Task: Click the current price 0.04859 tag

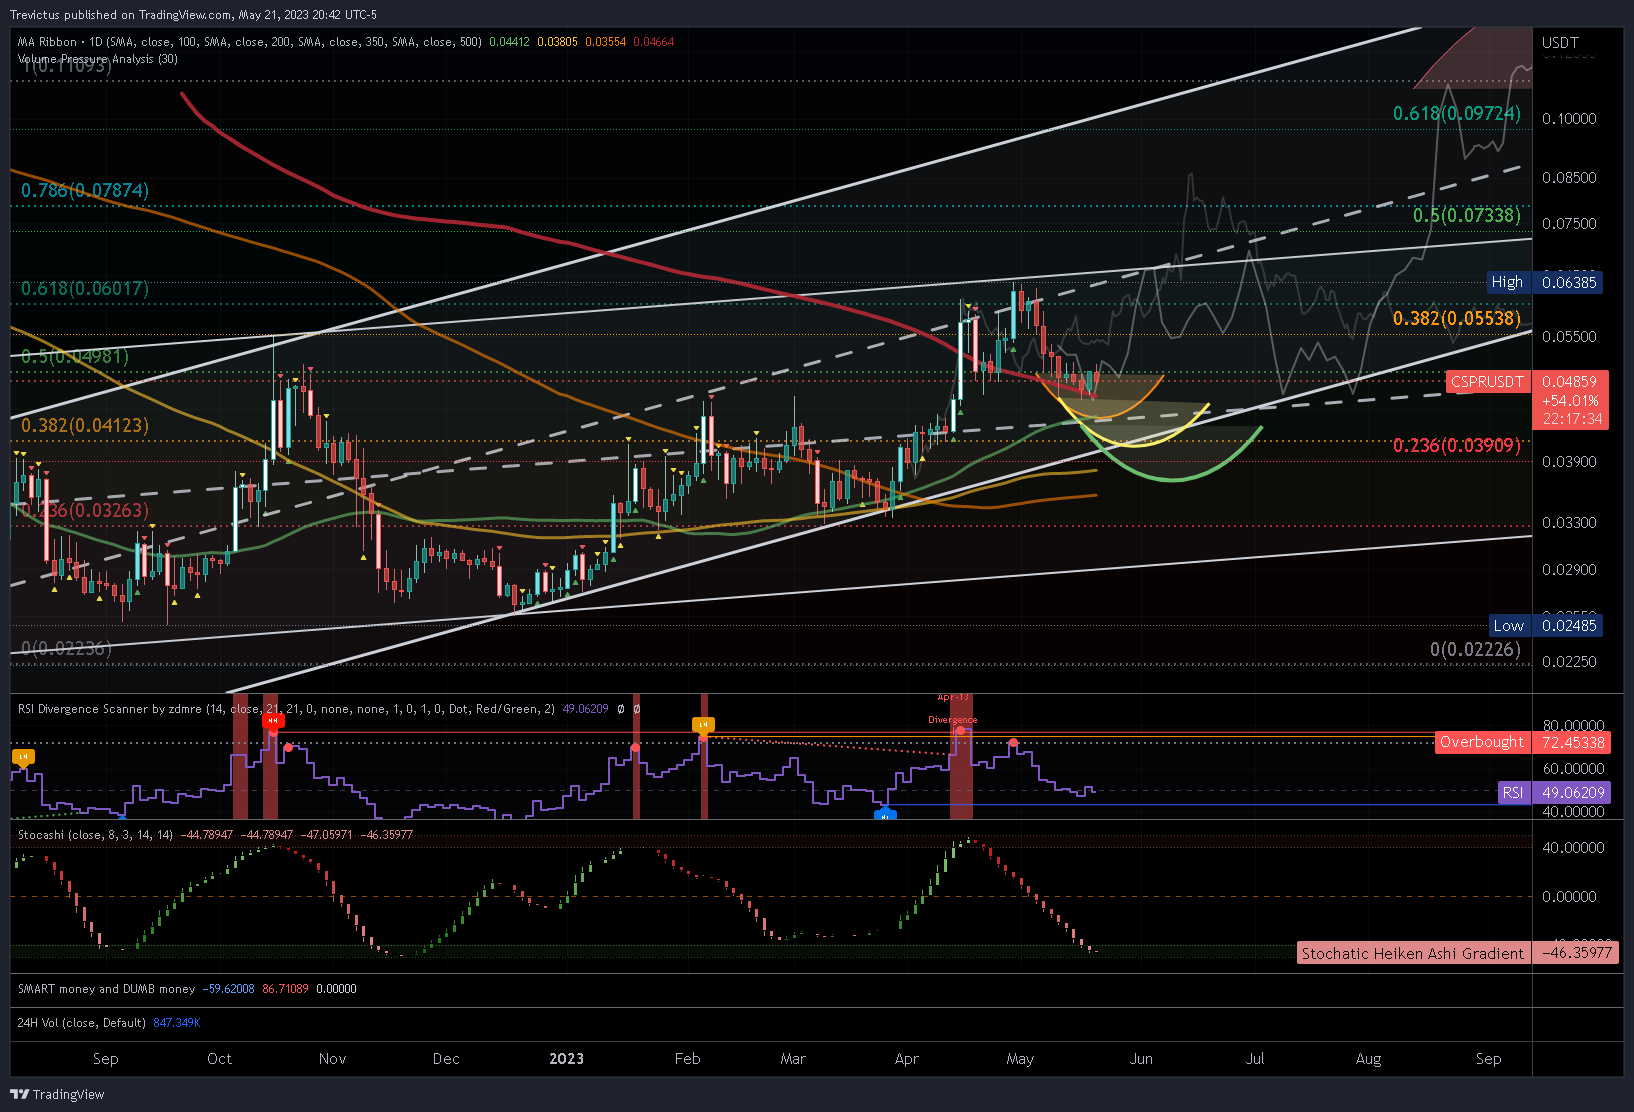Action: click(x=1569, y=382)
